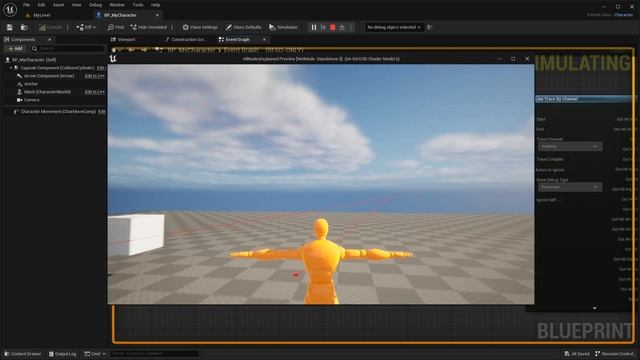Open the Cmd console dropdown

point(95,354)
